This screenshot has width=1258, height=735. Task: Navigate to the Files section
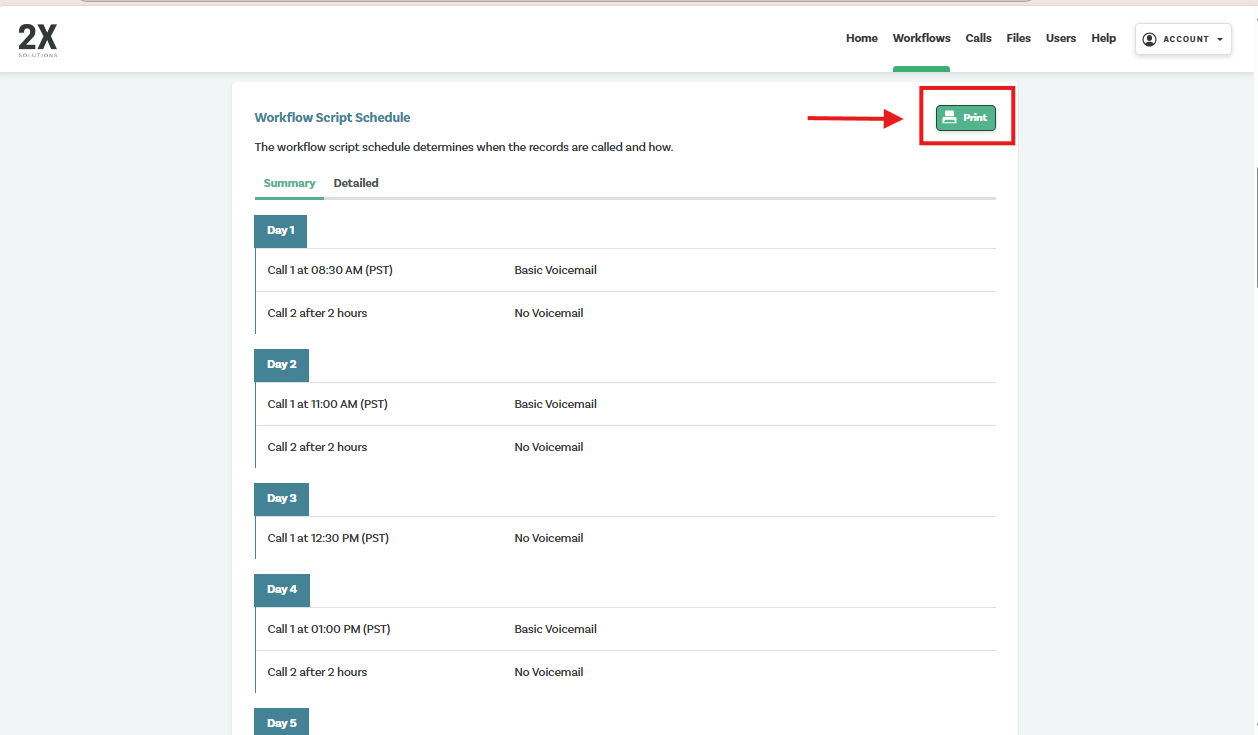pyautogui.click(x=1019, y=38)
